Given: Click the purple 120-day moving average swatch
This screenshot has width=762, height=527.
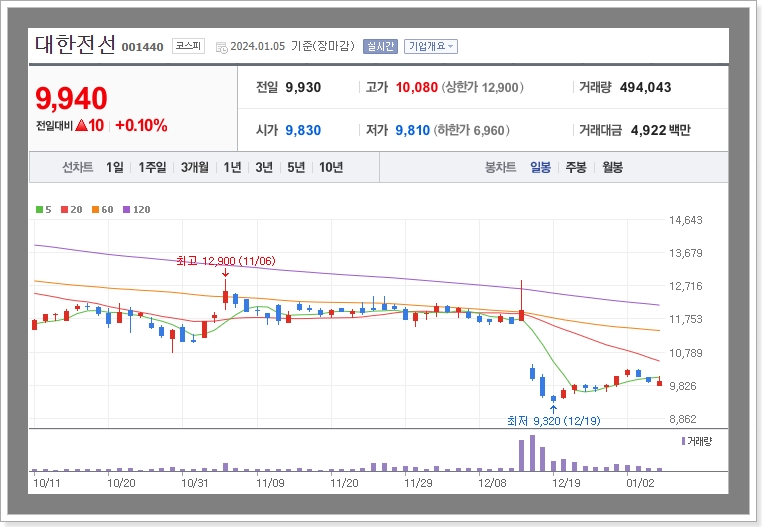Looking at the screenshot, I should [x=126, y=210].
